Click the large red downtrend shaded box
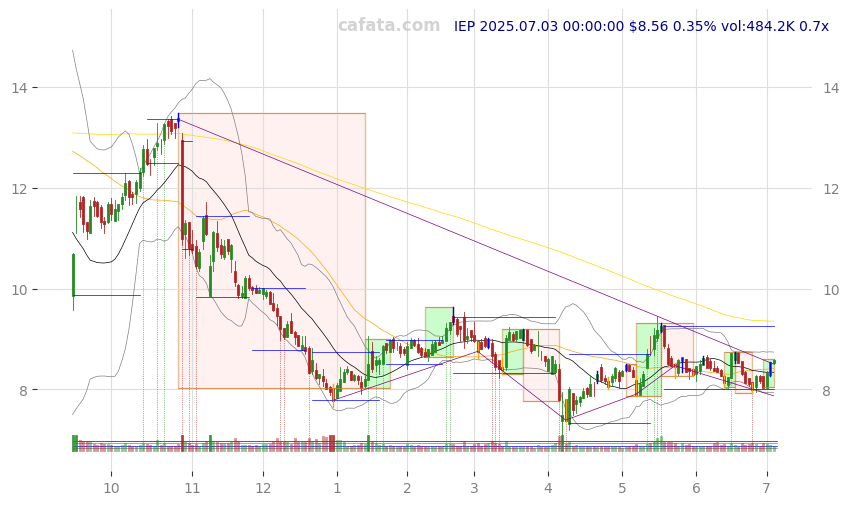The image size is (849, 505). [272, 251]
